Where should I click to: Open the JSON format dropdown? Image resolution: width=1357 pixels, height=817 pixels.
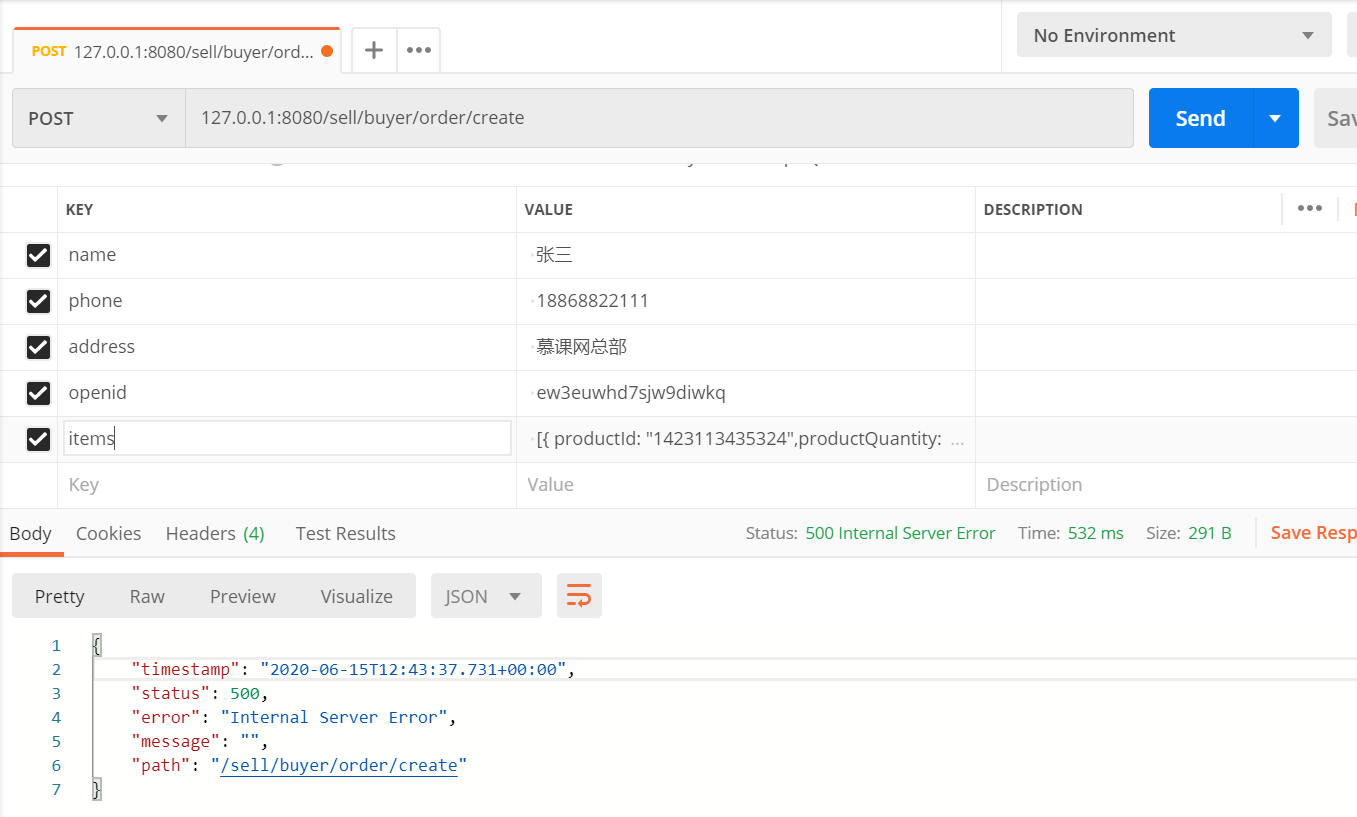(x=486, y=596)
